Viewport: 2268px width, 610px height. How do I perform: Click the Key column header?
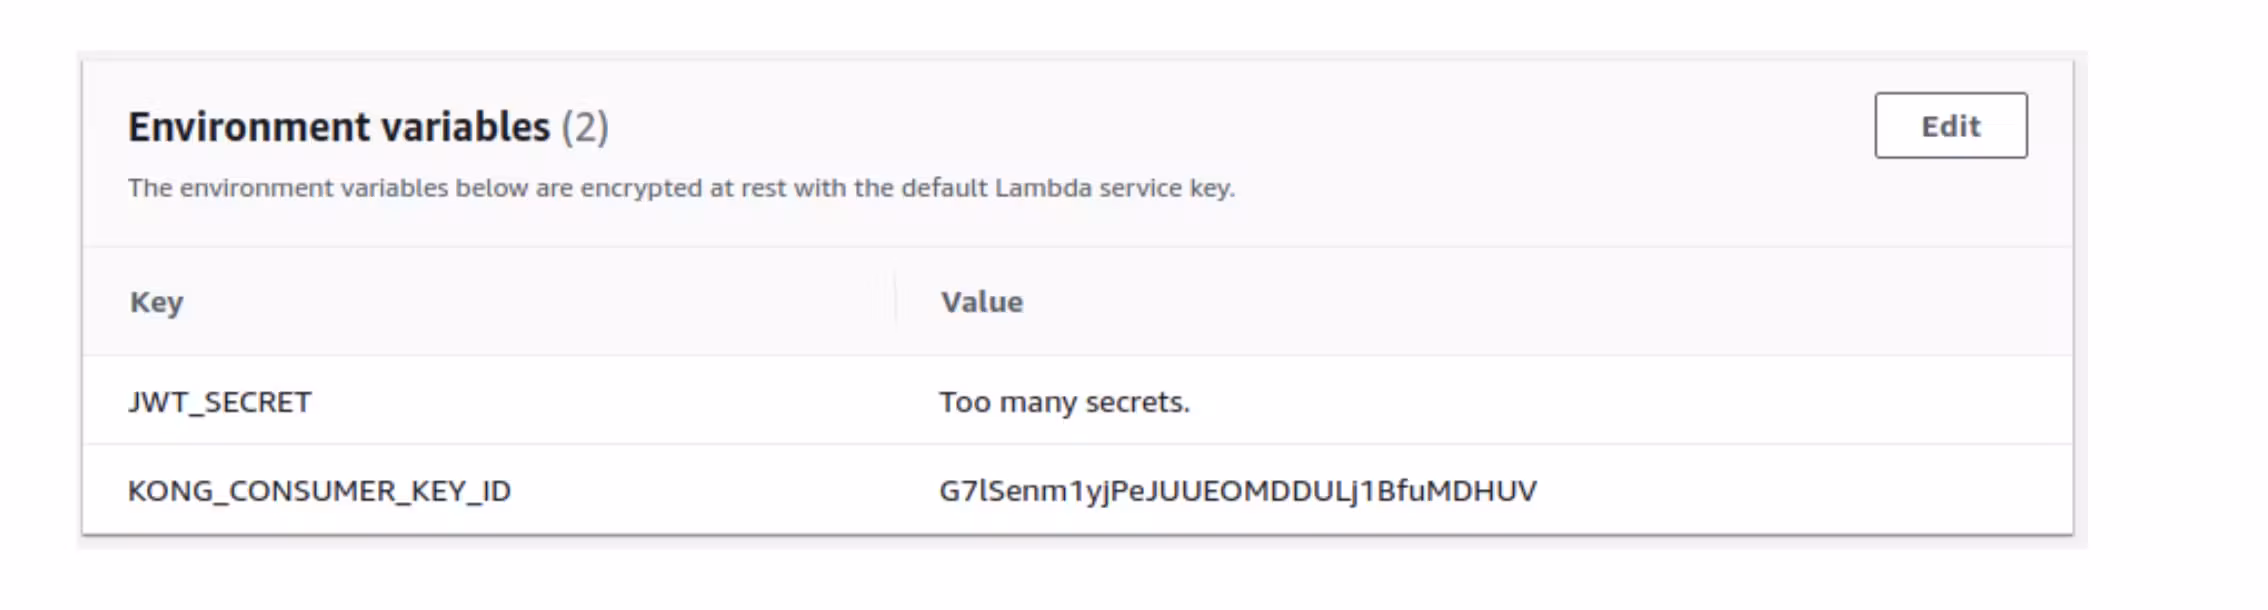coord(156,302)
